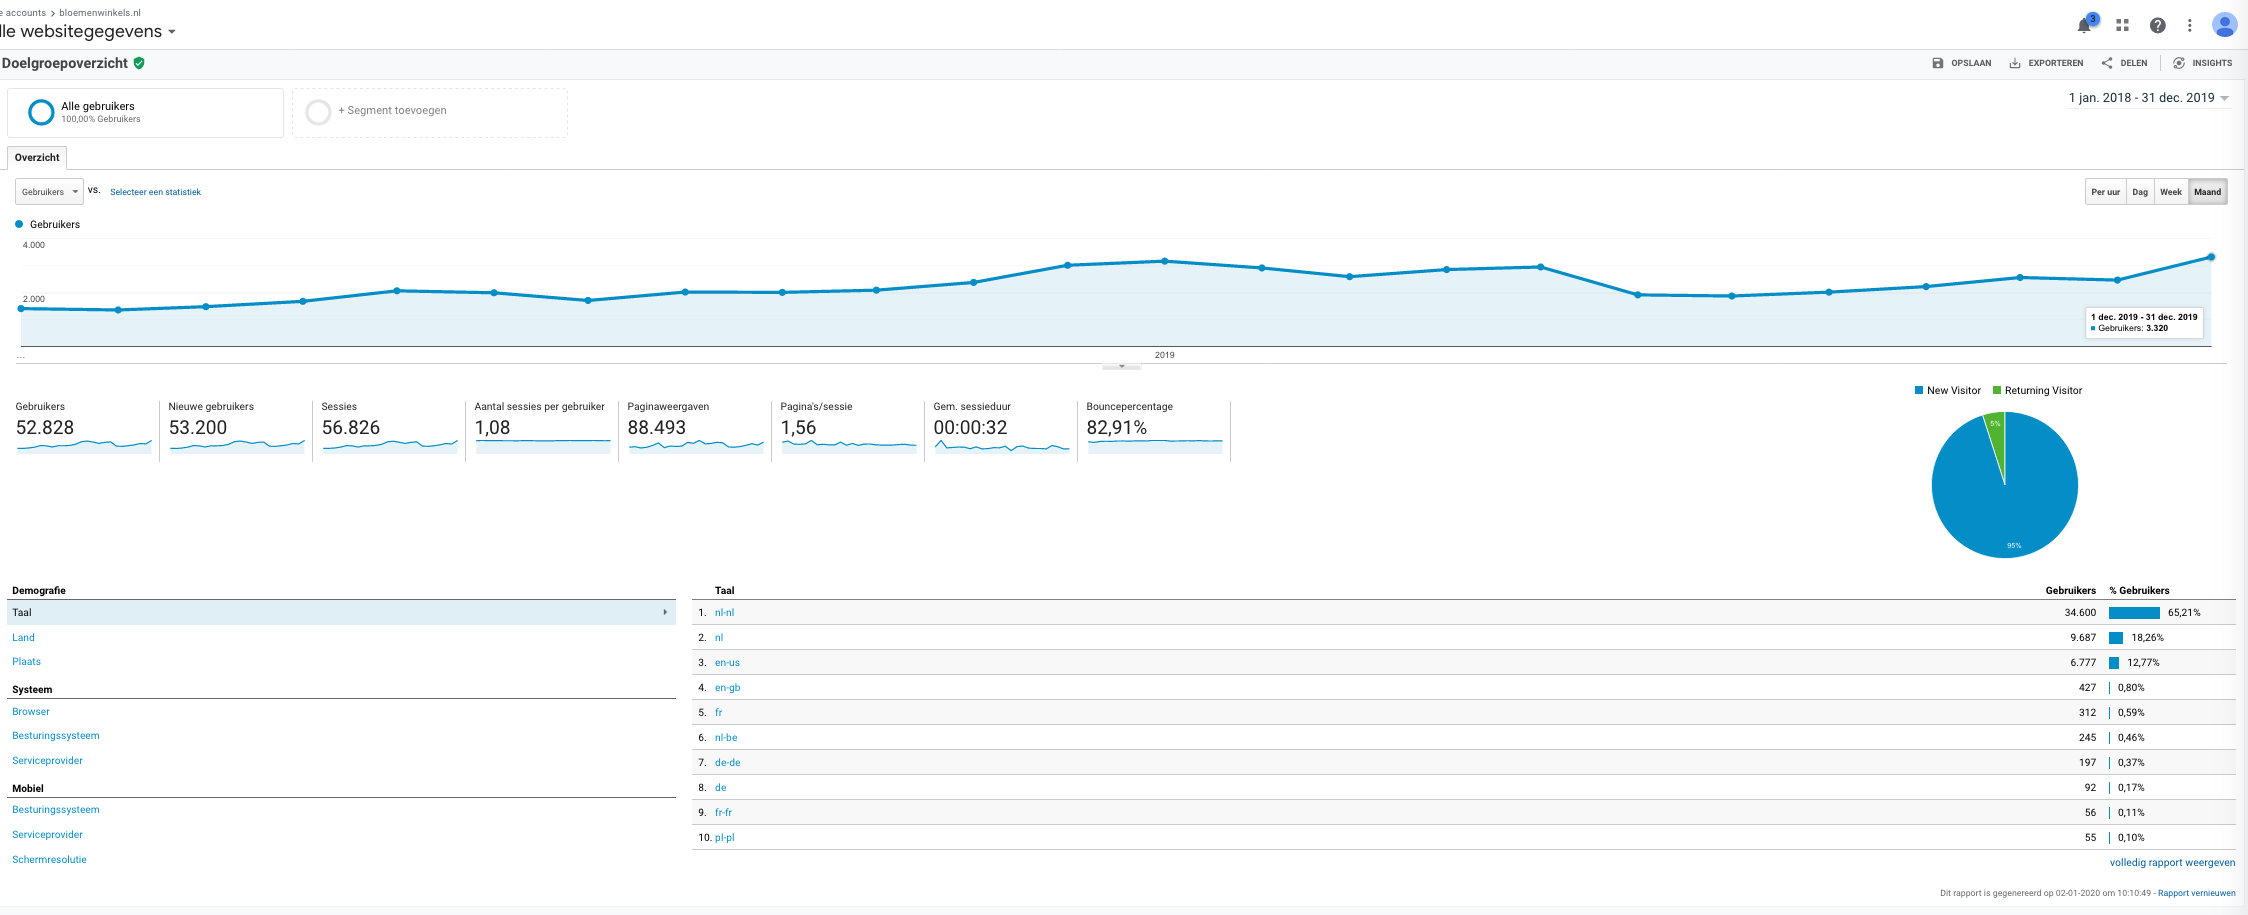Open the Schermresolutie link
Viewport: 2248px width, 915px height.
[49, 859]
